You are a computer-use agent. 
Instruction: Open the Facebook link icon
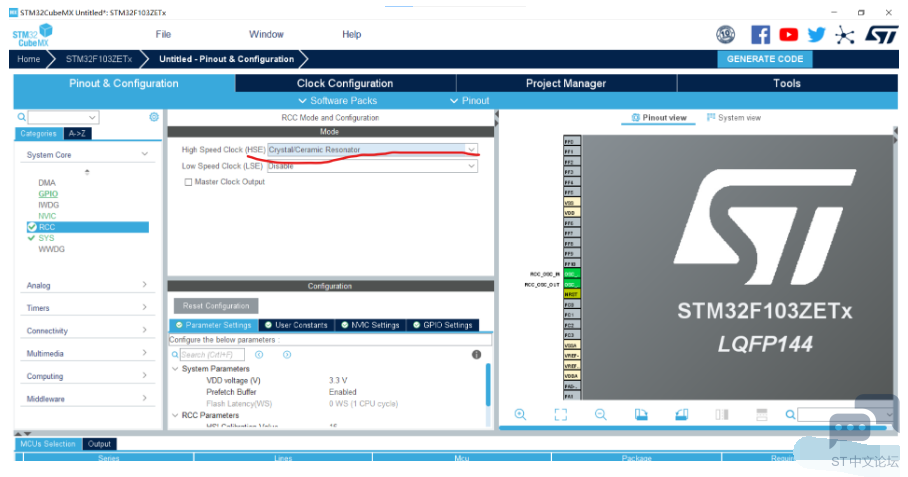pos(760,35)
